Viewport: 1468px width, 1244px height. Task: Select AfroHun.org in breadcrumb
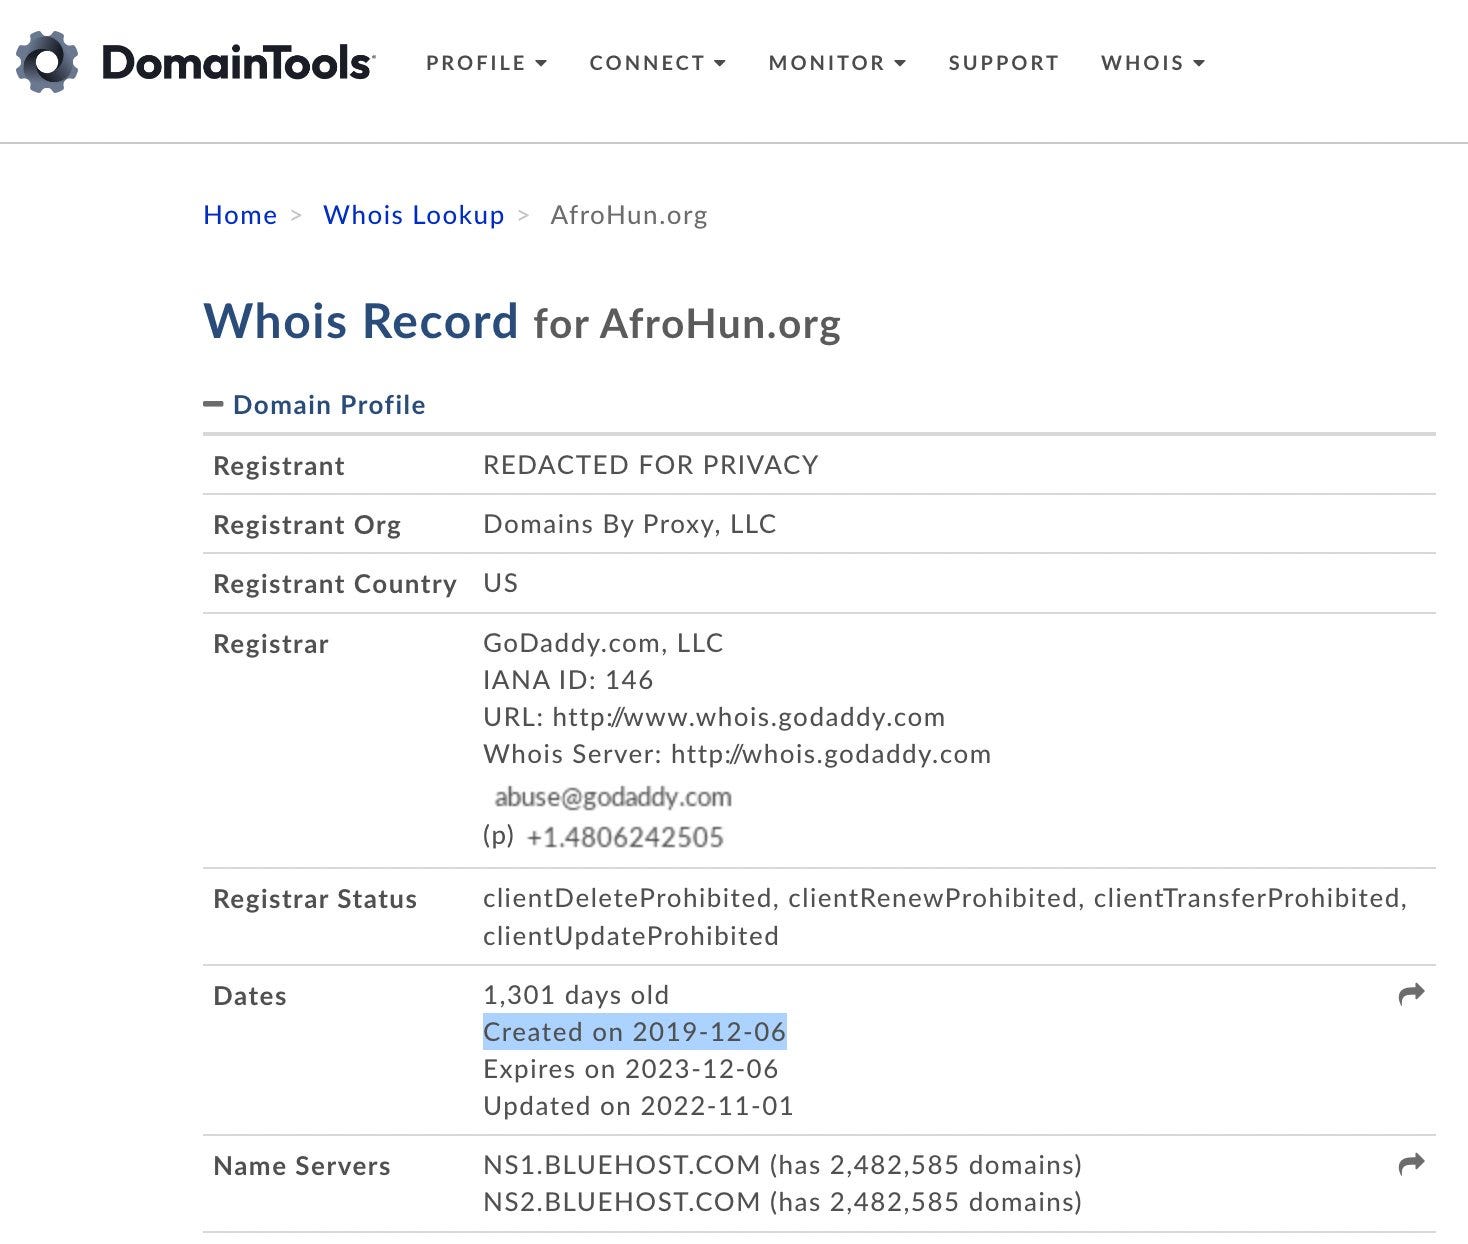coord(629,215)
